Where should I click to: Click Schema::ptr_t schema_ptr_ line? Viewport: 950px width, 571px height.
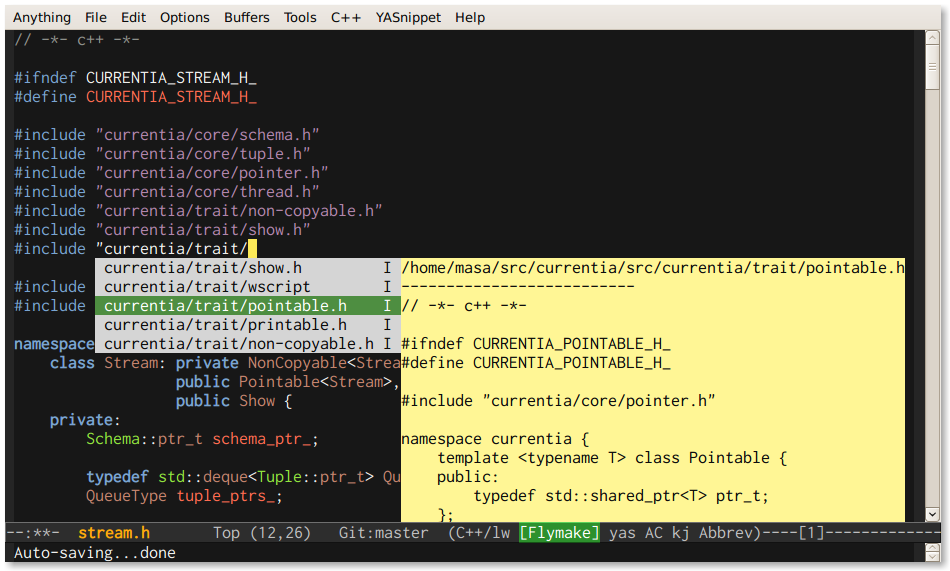click(202, 439)
